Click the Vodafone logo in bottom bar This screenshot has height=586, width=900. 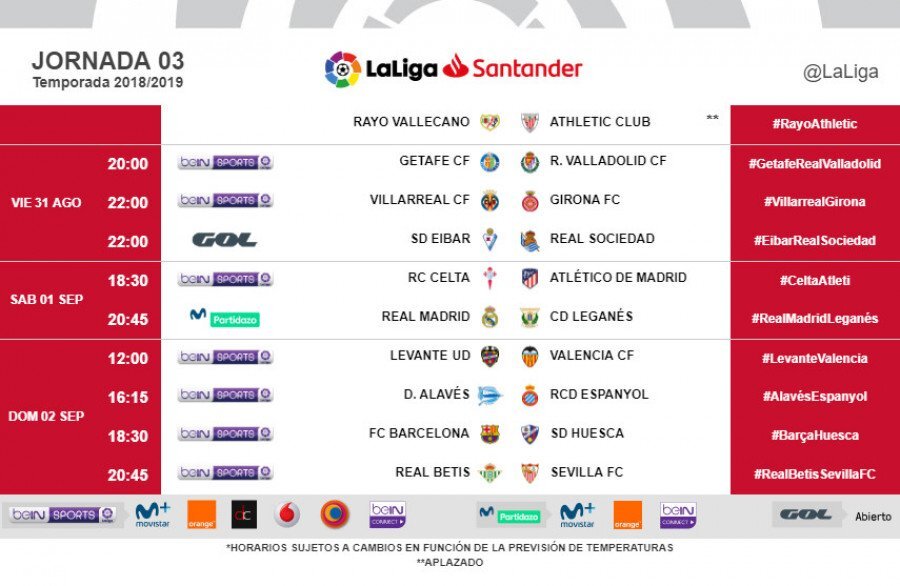click(x=287, y=514)
